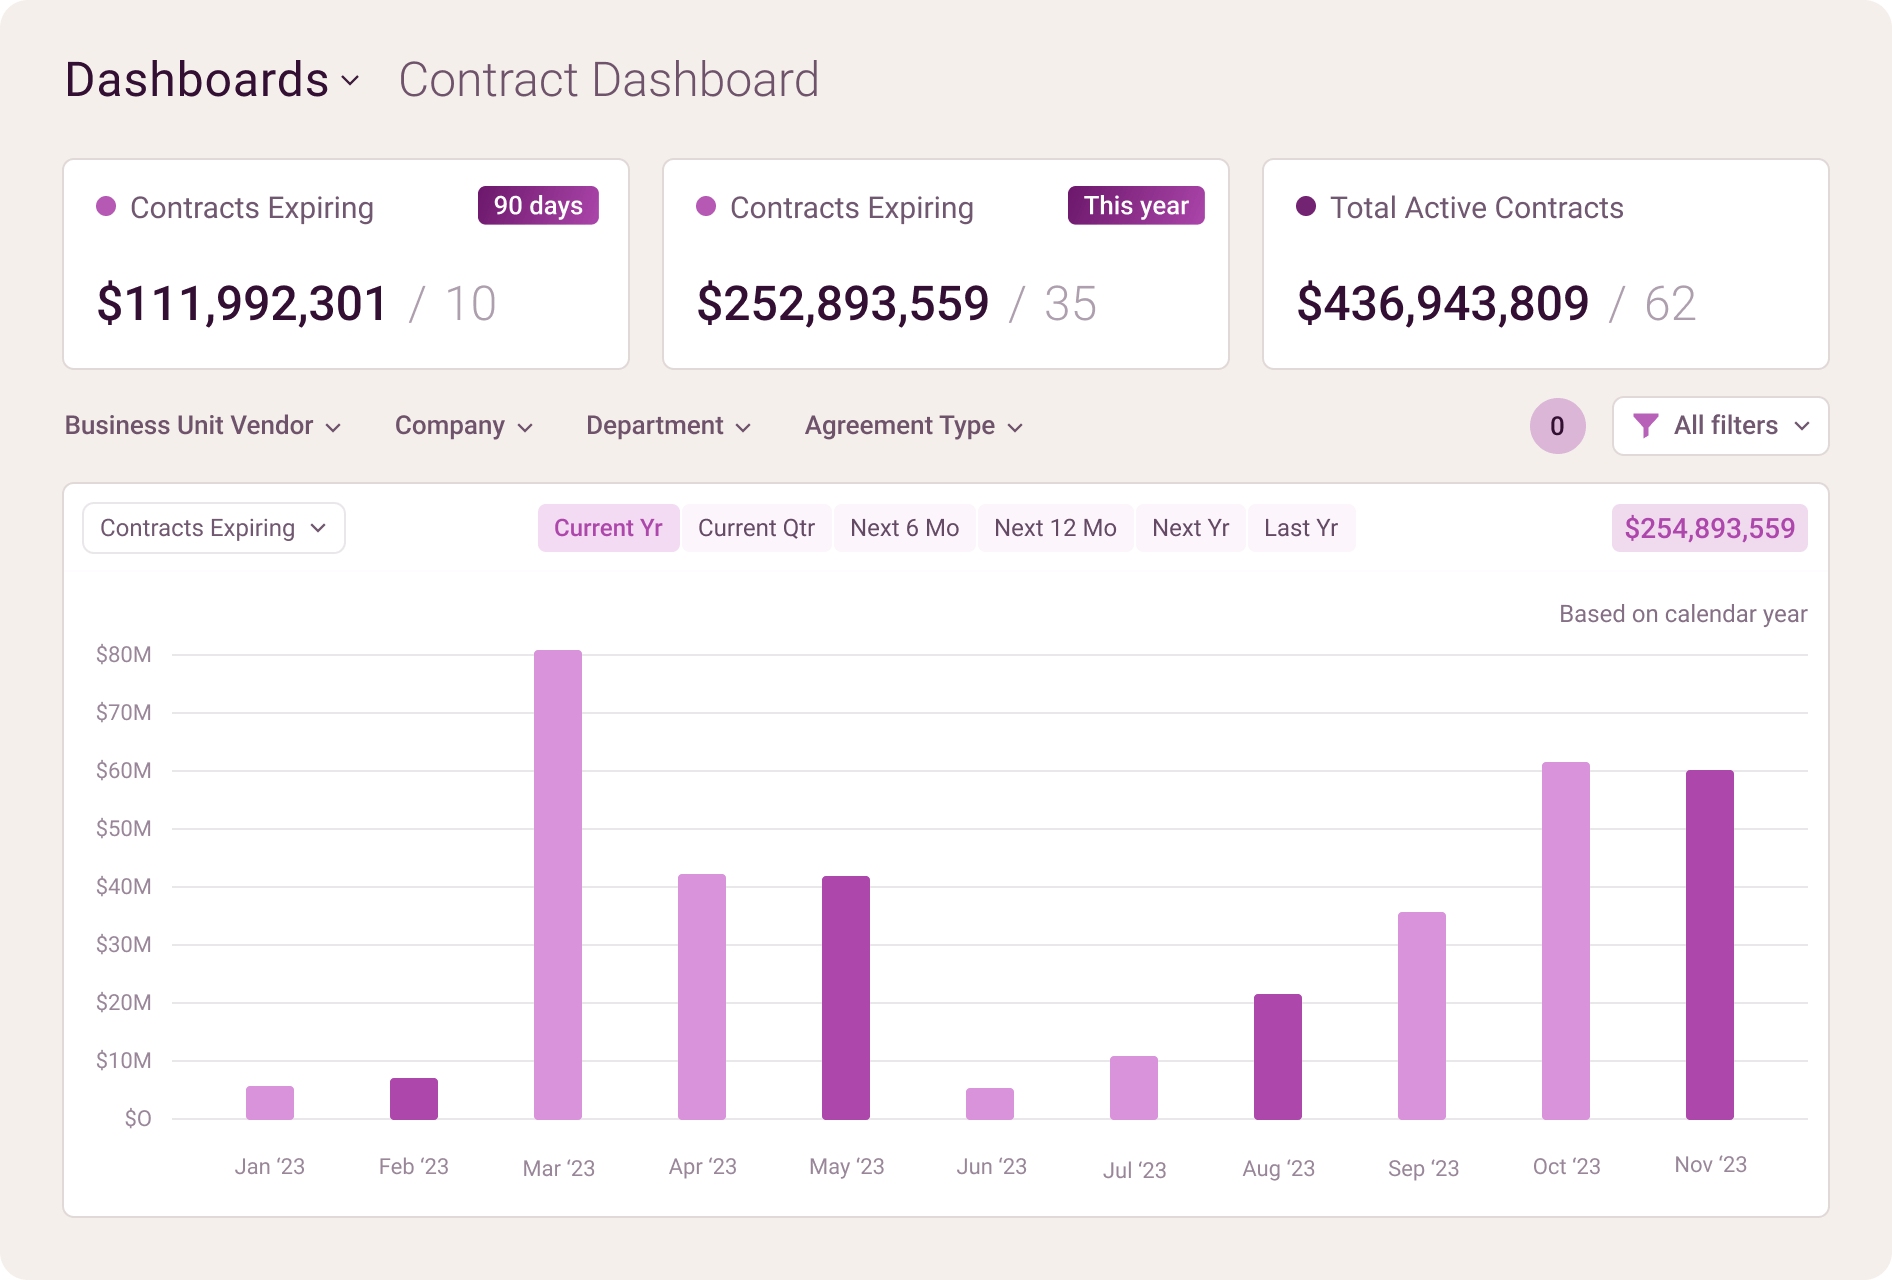Viewport: 1892px width, 1280px height.
Task: Click the 90 days badge
Action: click(x=538, y=206)
